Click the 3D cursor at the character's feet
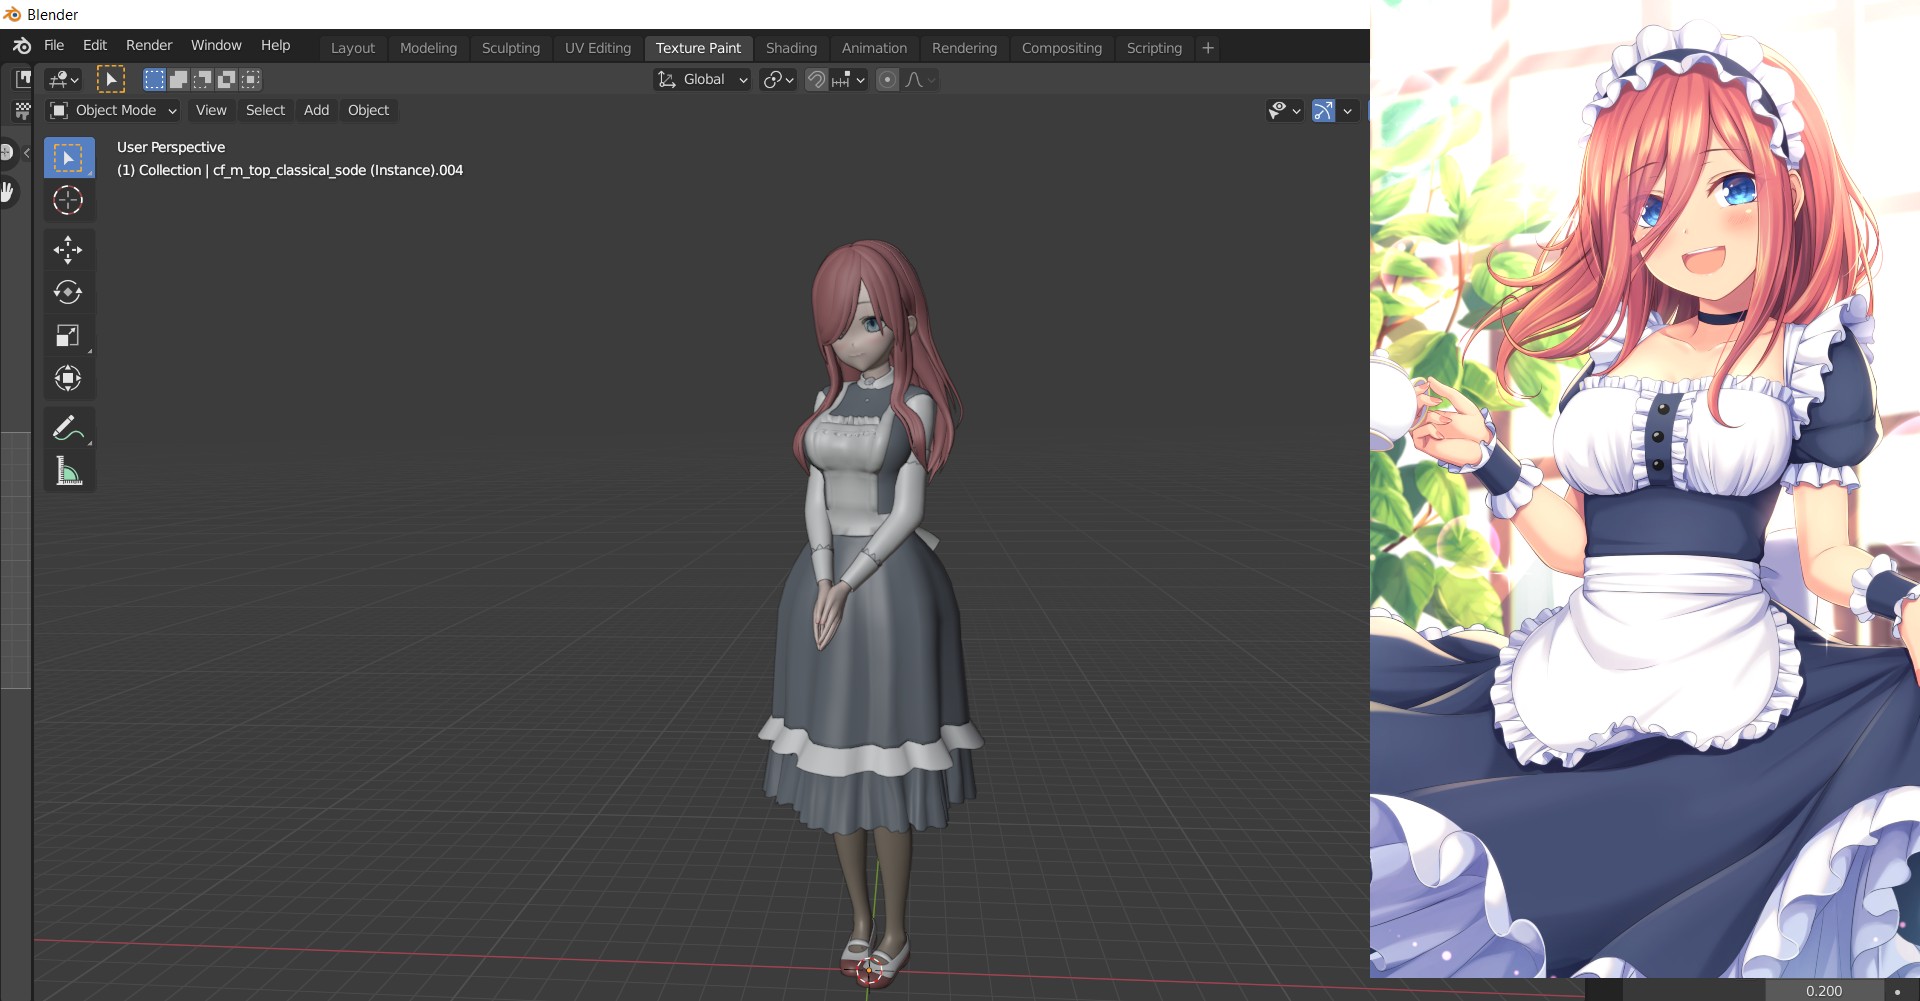The image size is (1920, 1001). tap(870, 969)
